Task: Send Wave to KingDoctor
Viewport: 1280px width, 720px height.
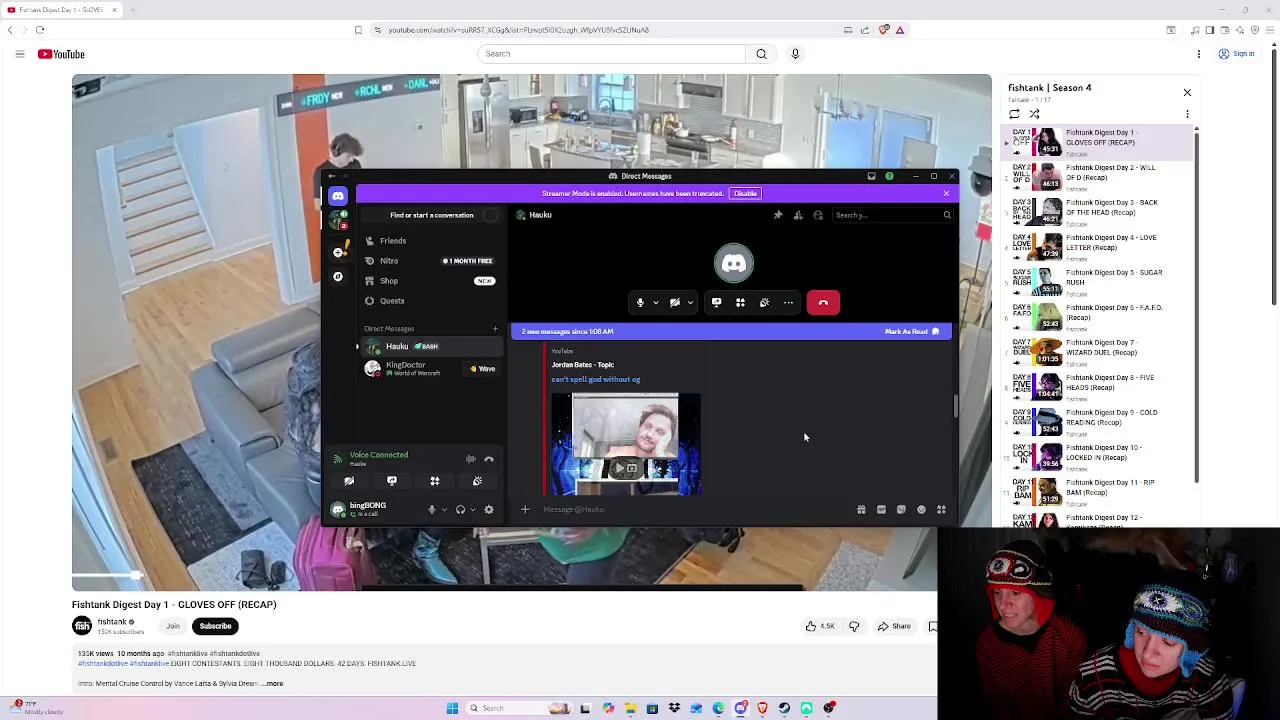Action: coord(483,369)
